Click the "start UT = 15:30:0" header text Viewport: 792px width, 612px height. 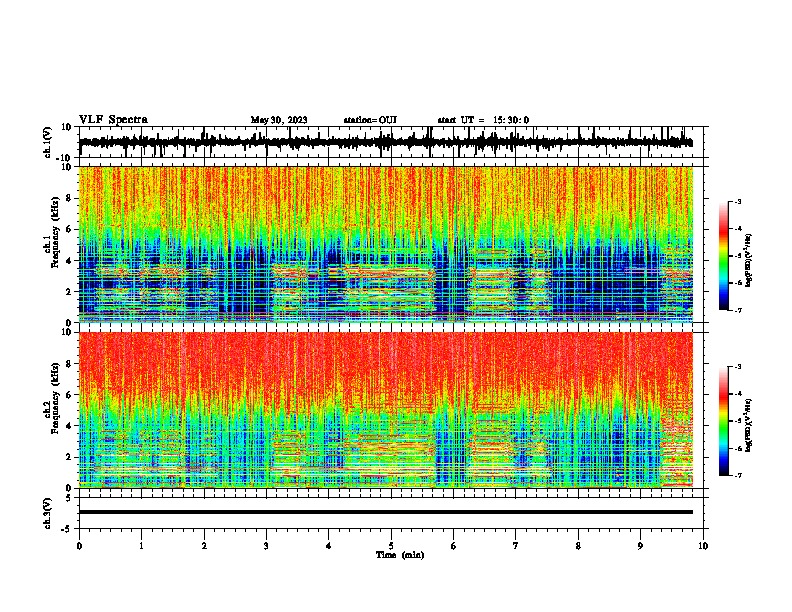coord(483,120)
